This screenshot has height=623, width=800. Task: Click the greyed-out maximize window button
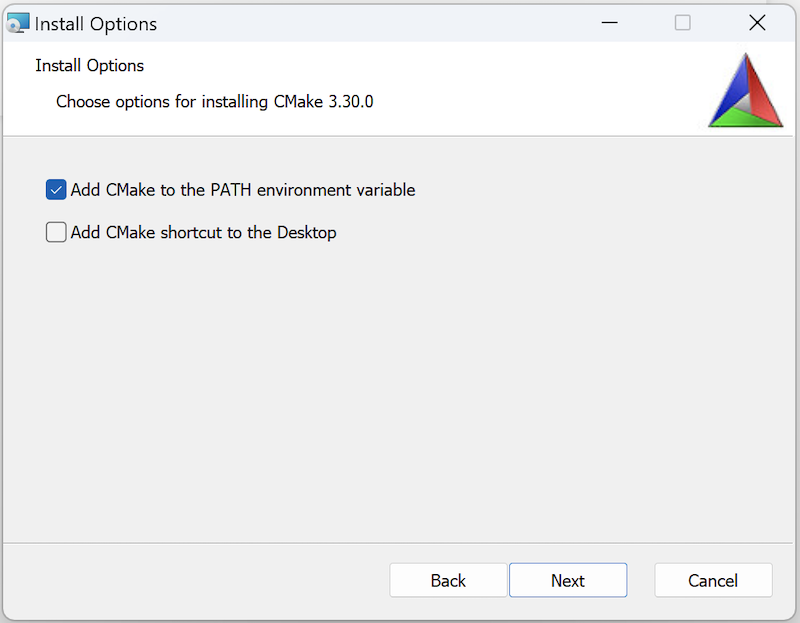(x=682, y=23)
